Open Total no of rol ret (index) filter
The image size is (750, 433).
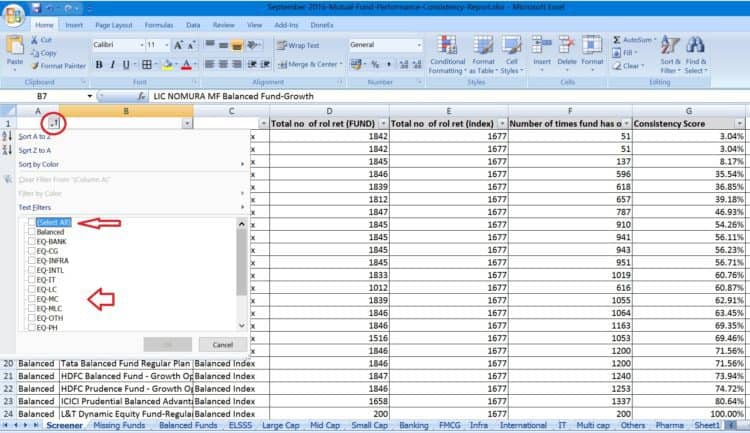[502, 124]
